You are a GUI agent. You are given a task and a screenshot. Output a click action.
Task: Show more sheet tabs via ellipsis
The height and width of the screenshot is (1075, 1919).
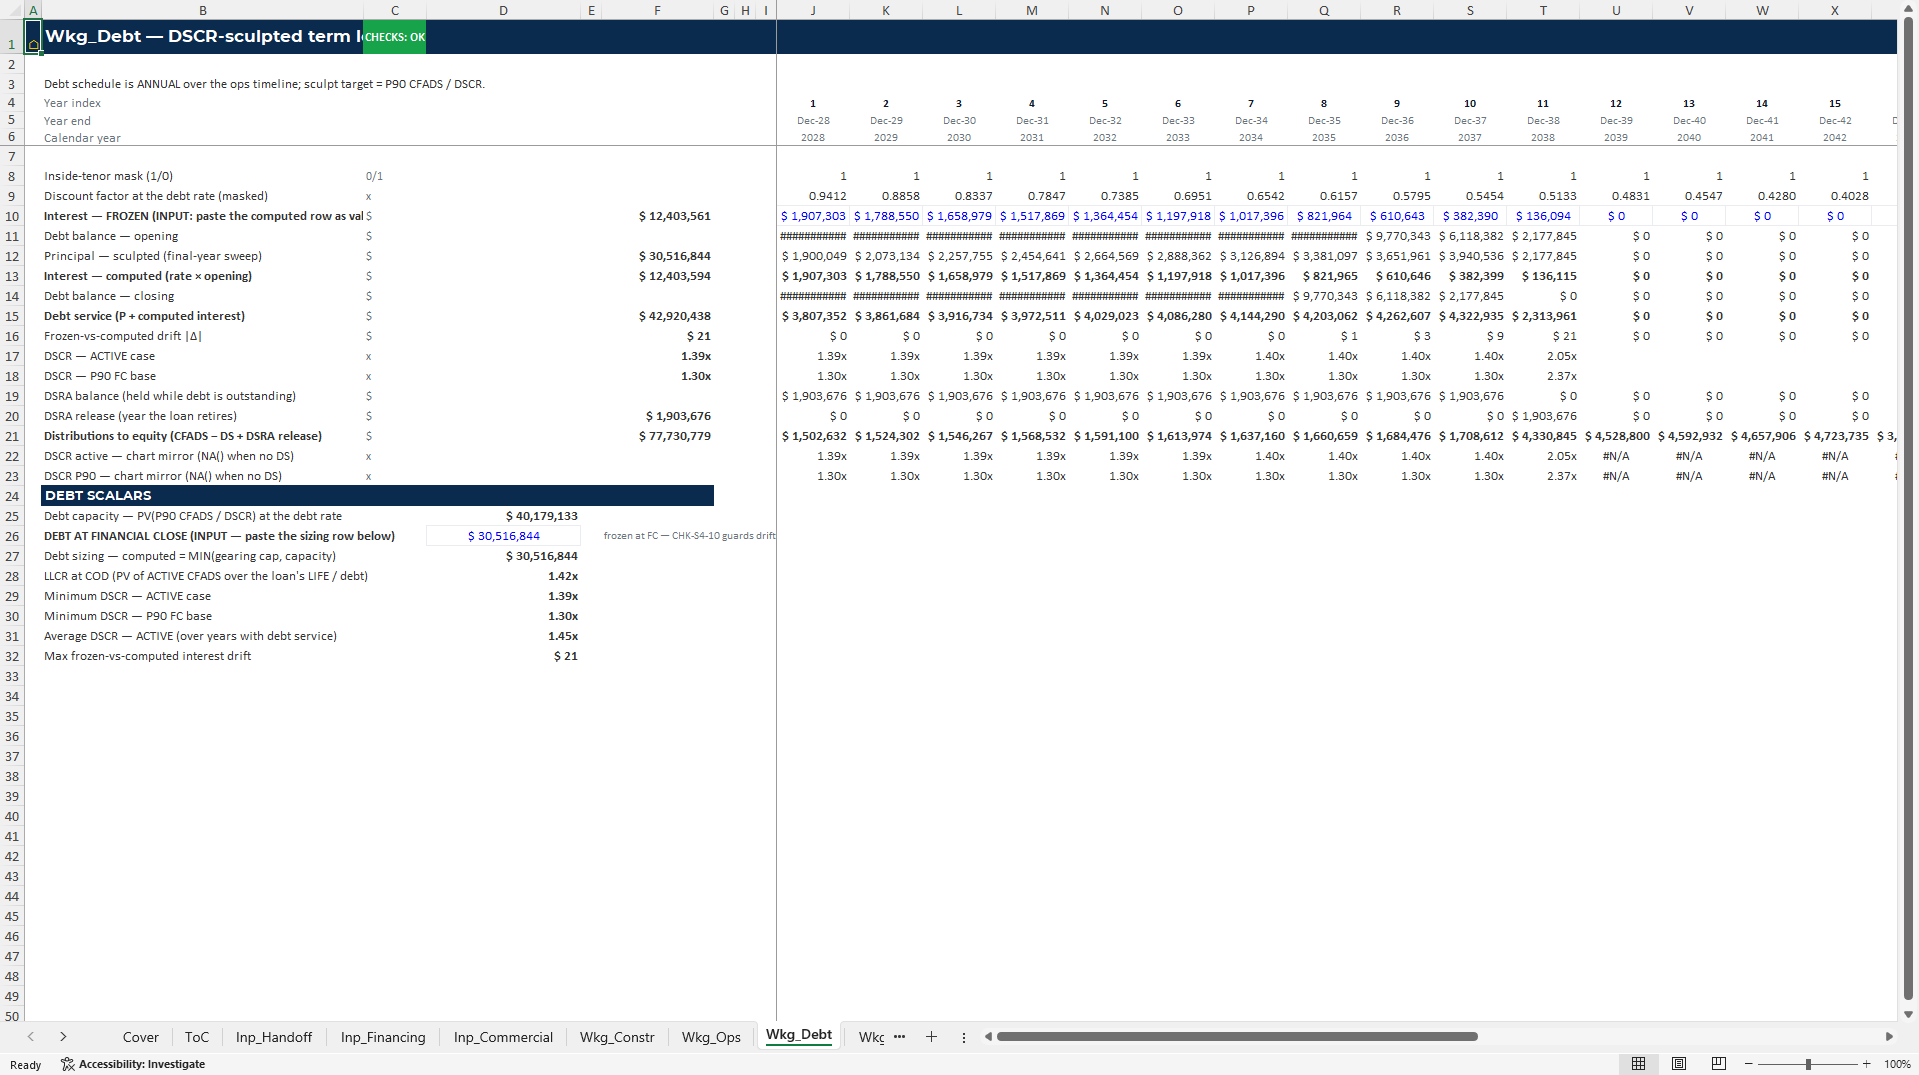pos(899,1037)
